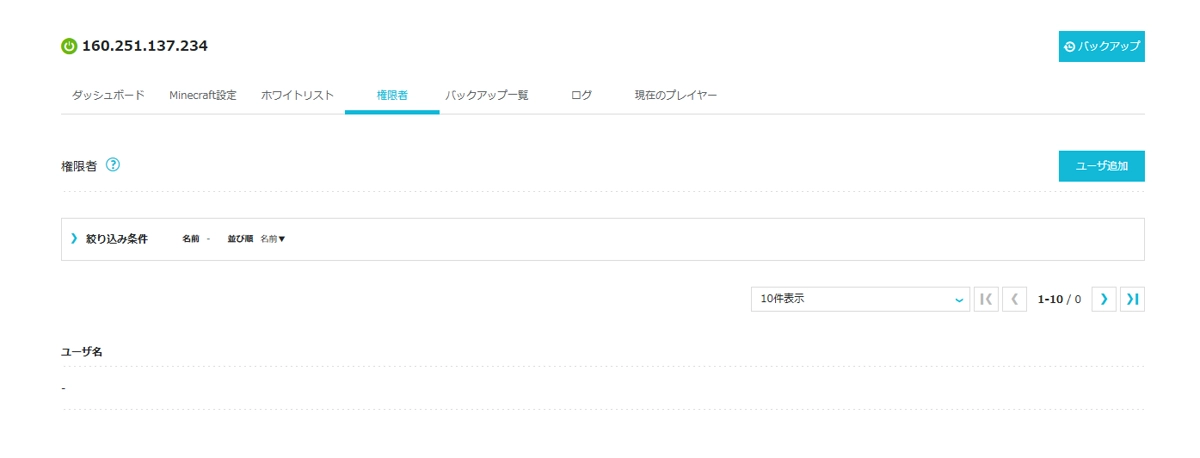This screenshot has width=1200, height=458.
Task: Change the 並び順 sort order 名前▼
Action: (x=273, y=239)
